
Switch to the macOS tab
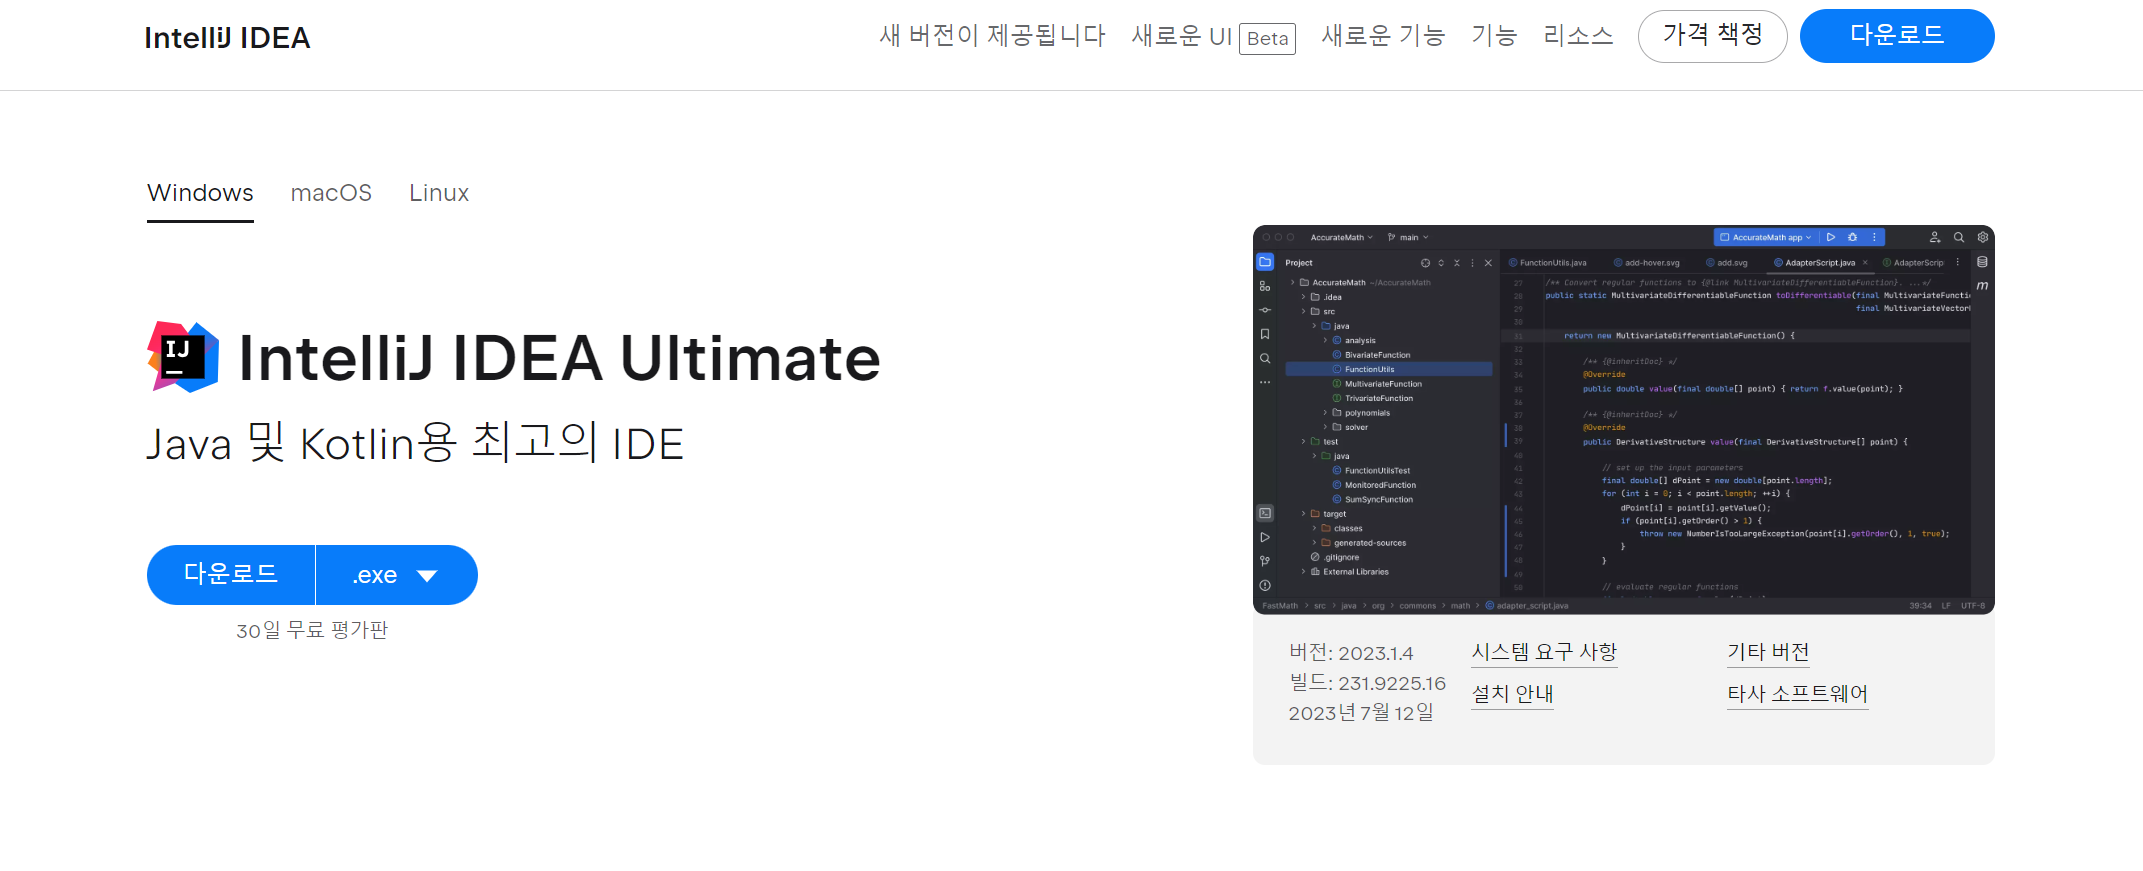[x=331, y=193]
